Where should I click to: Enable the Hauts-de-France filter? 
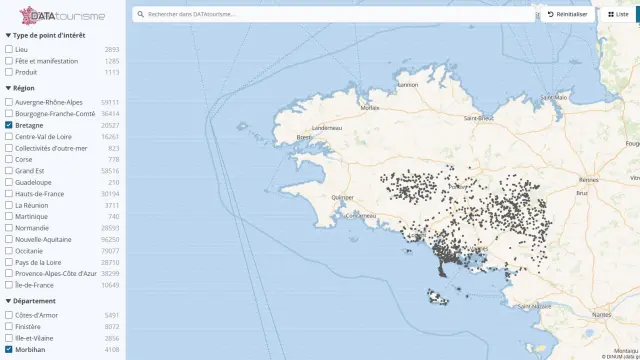pyautogui.click(x=9, y=193)
